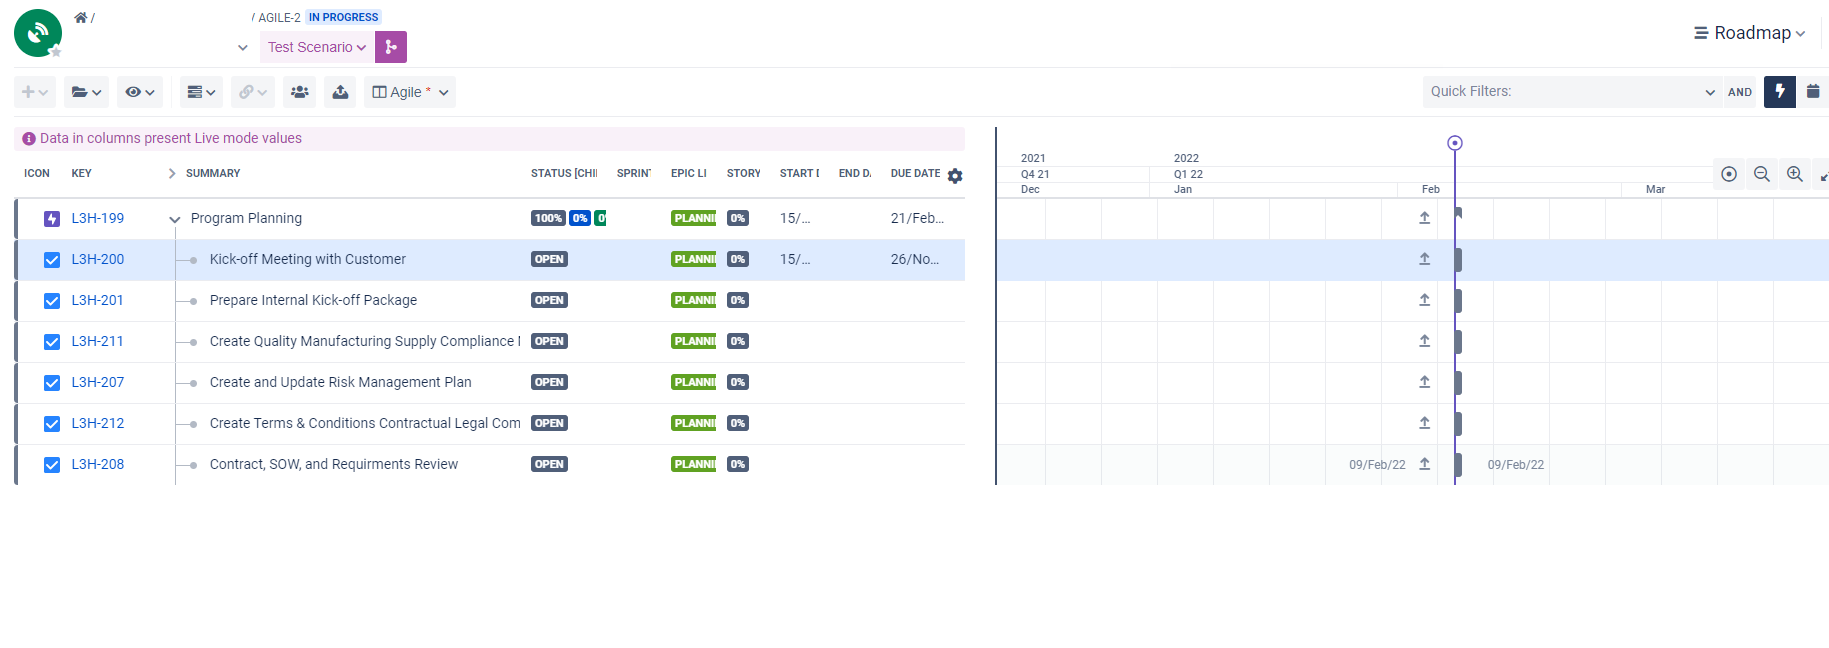Viewport: 1829px width, 648px height.
Task: Center the Gantt on today target icon
Action: pos(1729,174)
